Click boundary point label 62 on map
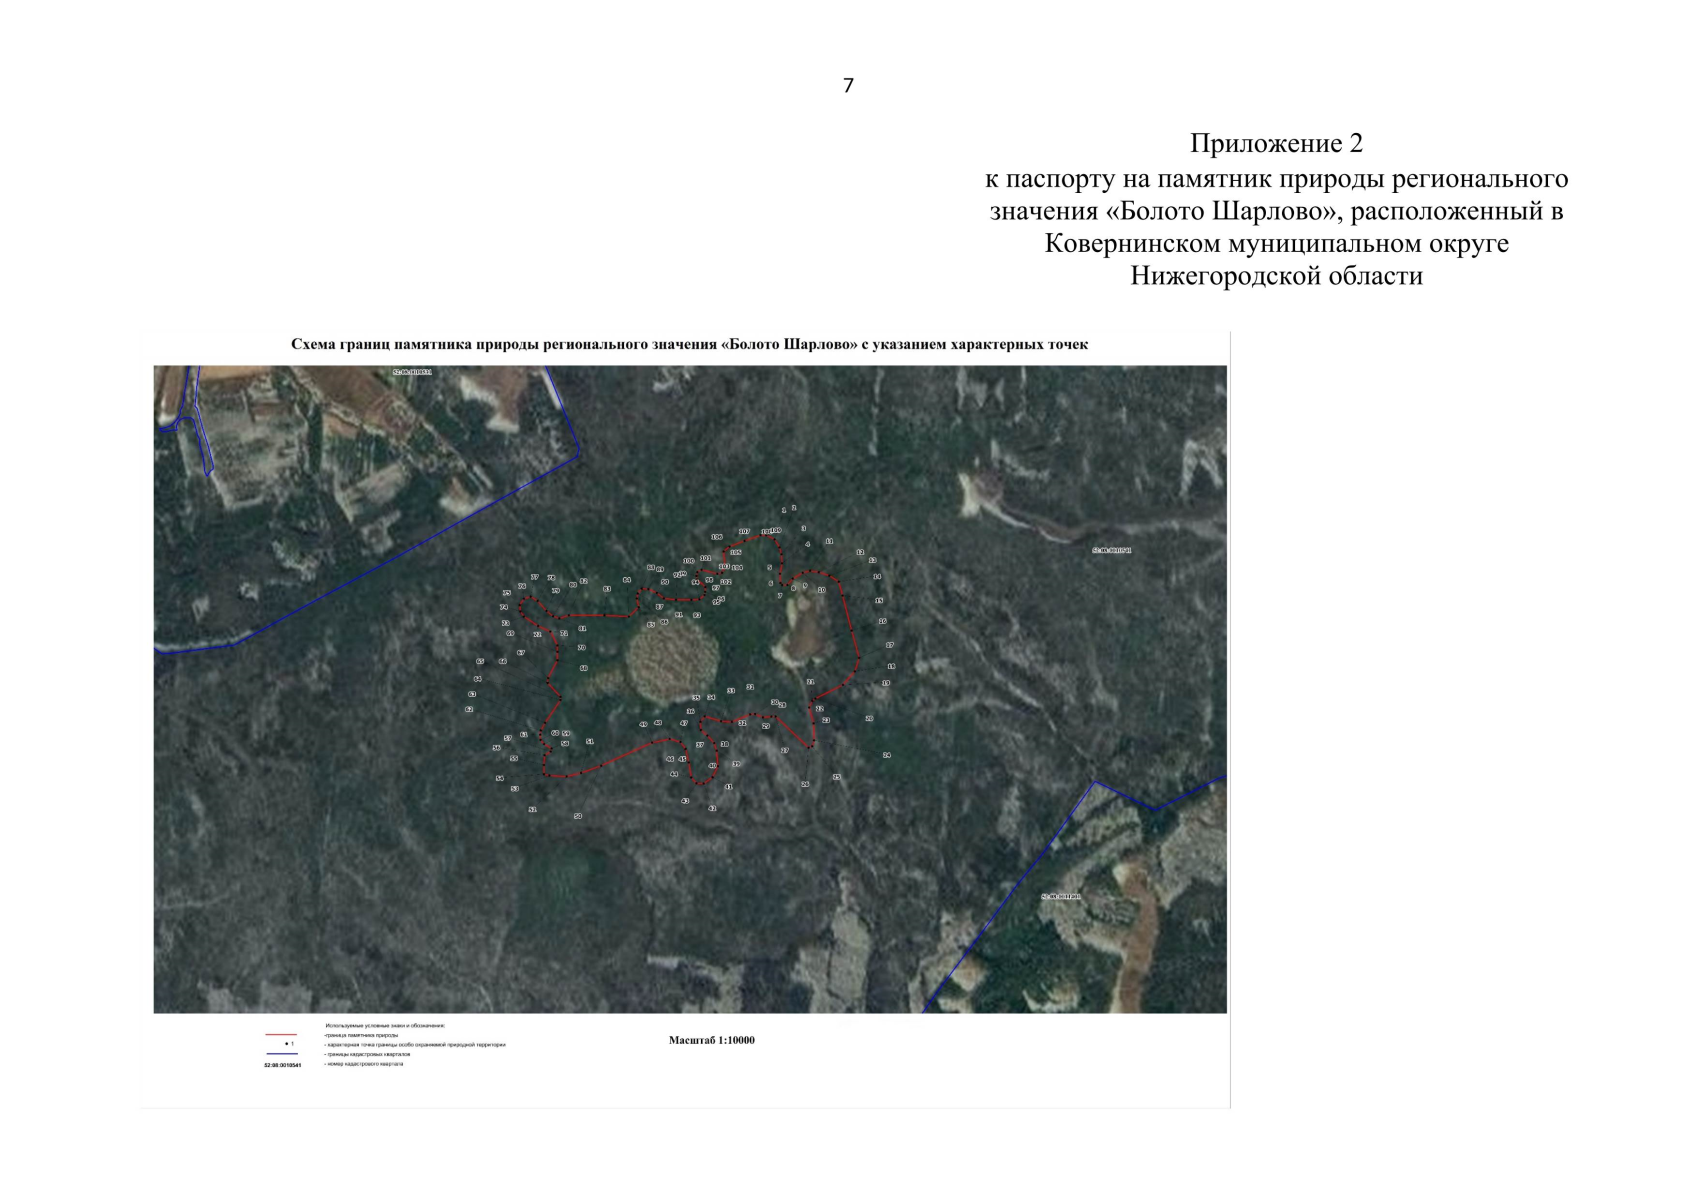This screenshot has height=1200, width=1697. click(469, 709)
